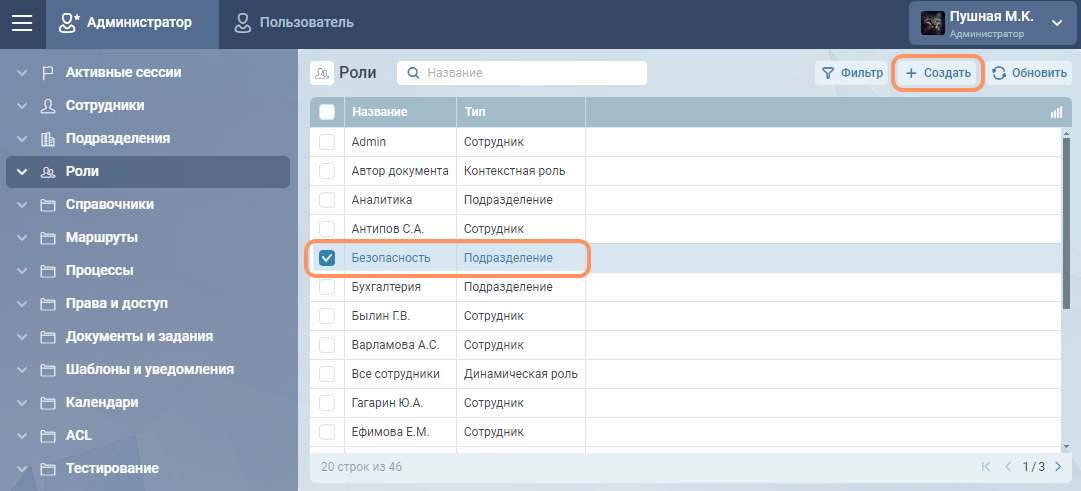Image resolution: width=1081 pixels, height=491 pixels.
Task: Click the Обновить refresh button
Action: click(1030, 73)
